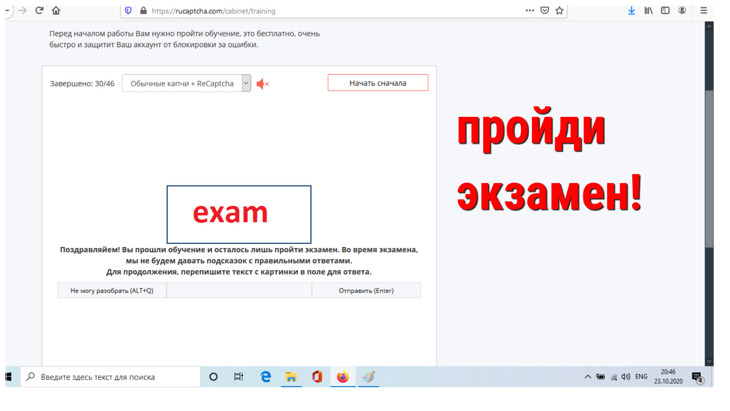Open Cortana circle icon on taskbar
730x411 pixels.
[x=213, y=377]
